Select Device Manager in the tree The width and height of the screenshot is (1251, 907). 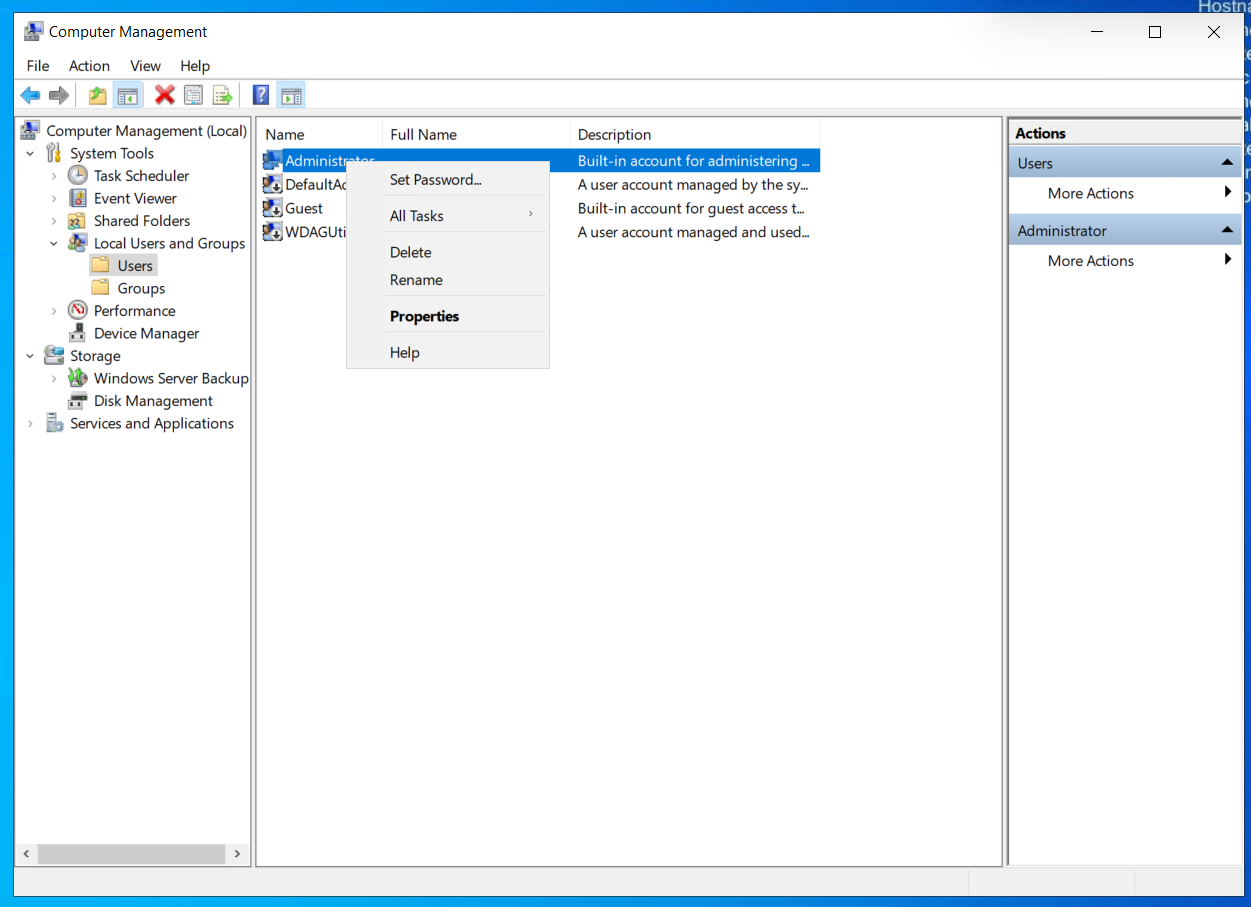coord(146,334)
